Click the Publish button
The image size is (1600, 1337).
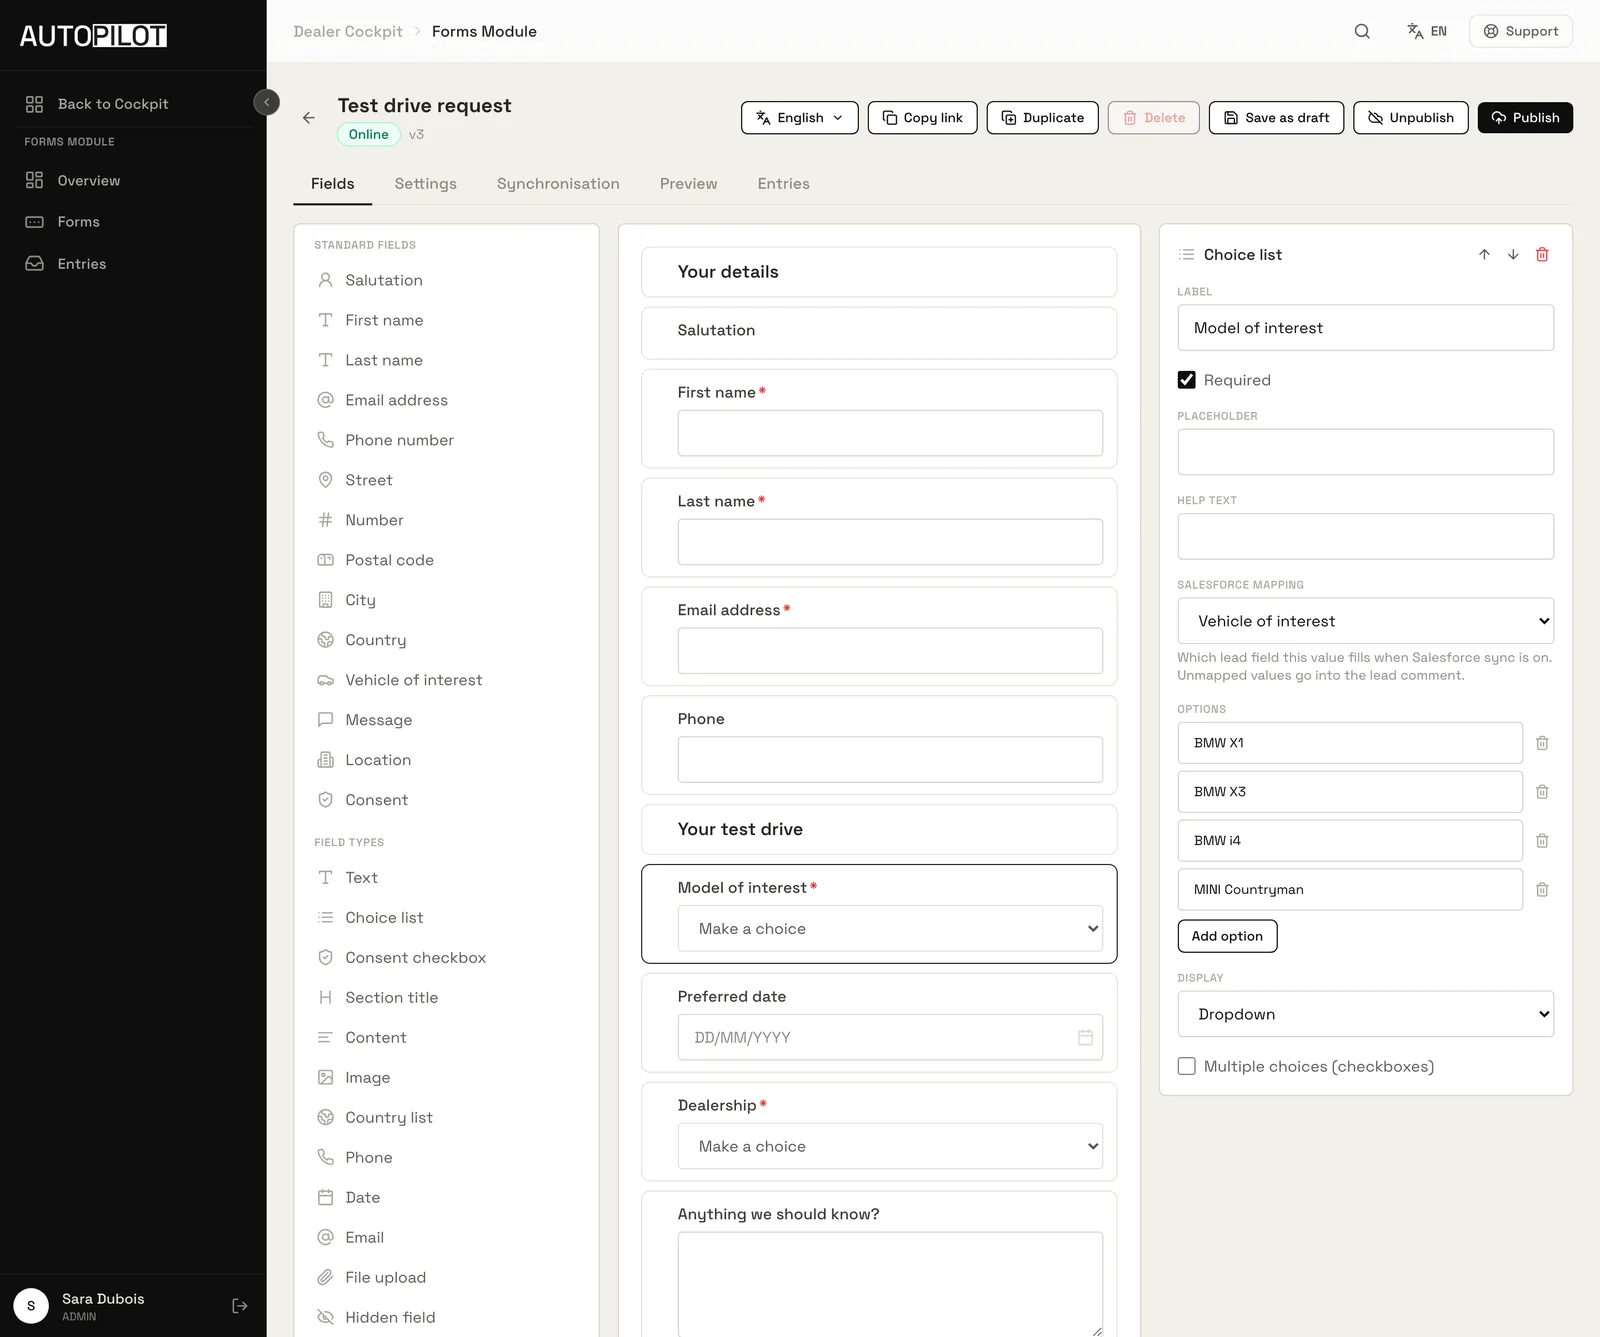pyautogui.click(x=1525, y=118)
